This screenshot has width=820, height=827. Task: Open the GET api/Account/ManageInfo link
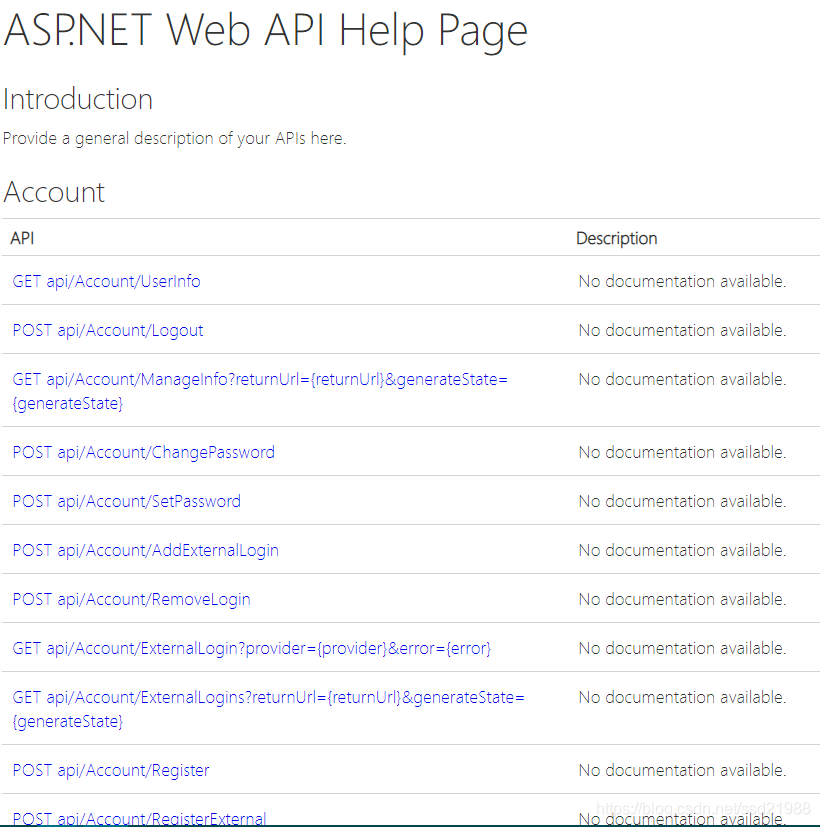(x=260, y=391)
